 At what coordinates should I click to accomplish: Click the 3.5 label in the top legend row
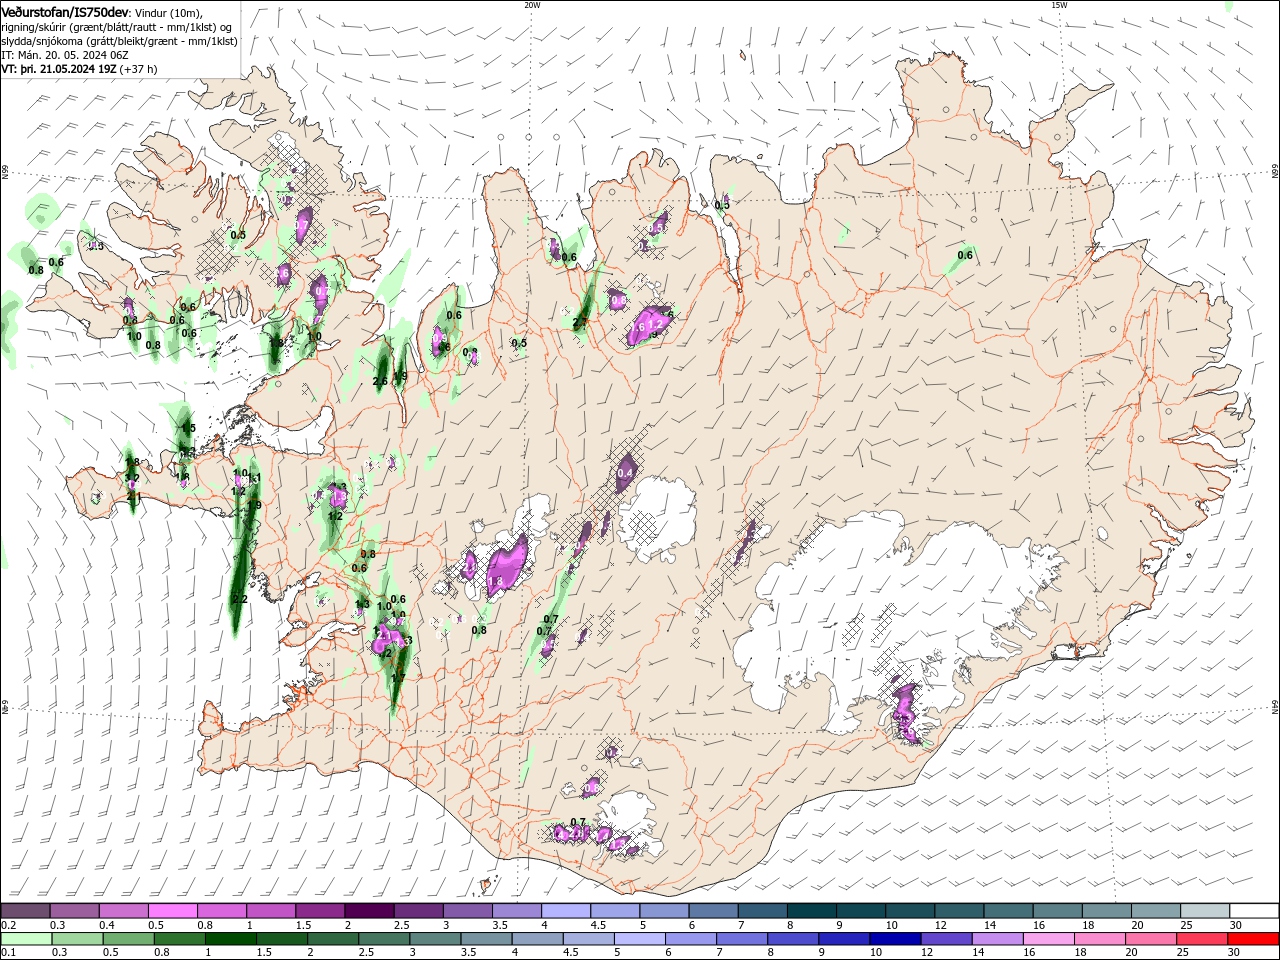(x=500, y=925)
